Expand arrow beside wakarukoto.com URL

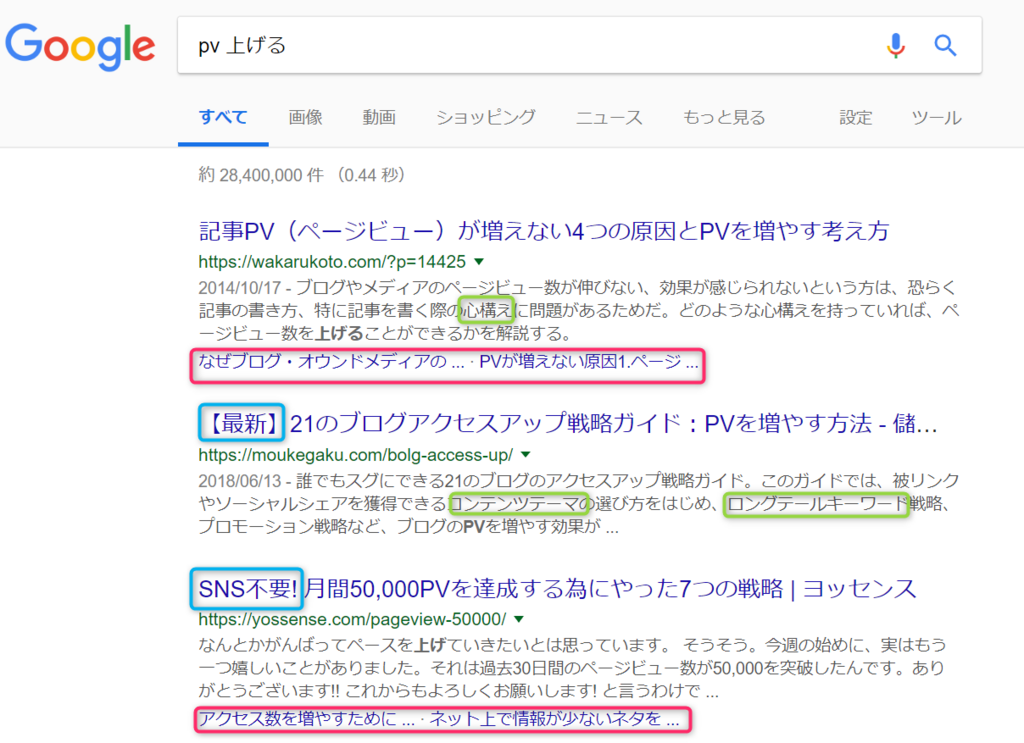[x=479, y=262]
